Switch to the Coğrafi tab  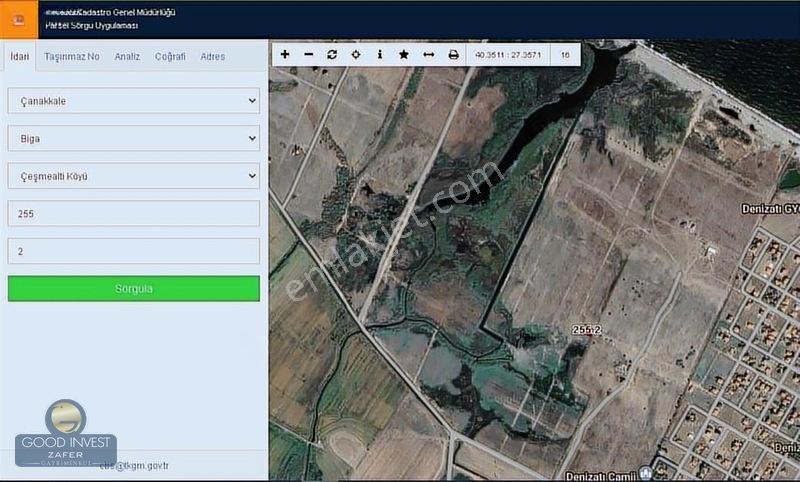click(x=170, y=57)
